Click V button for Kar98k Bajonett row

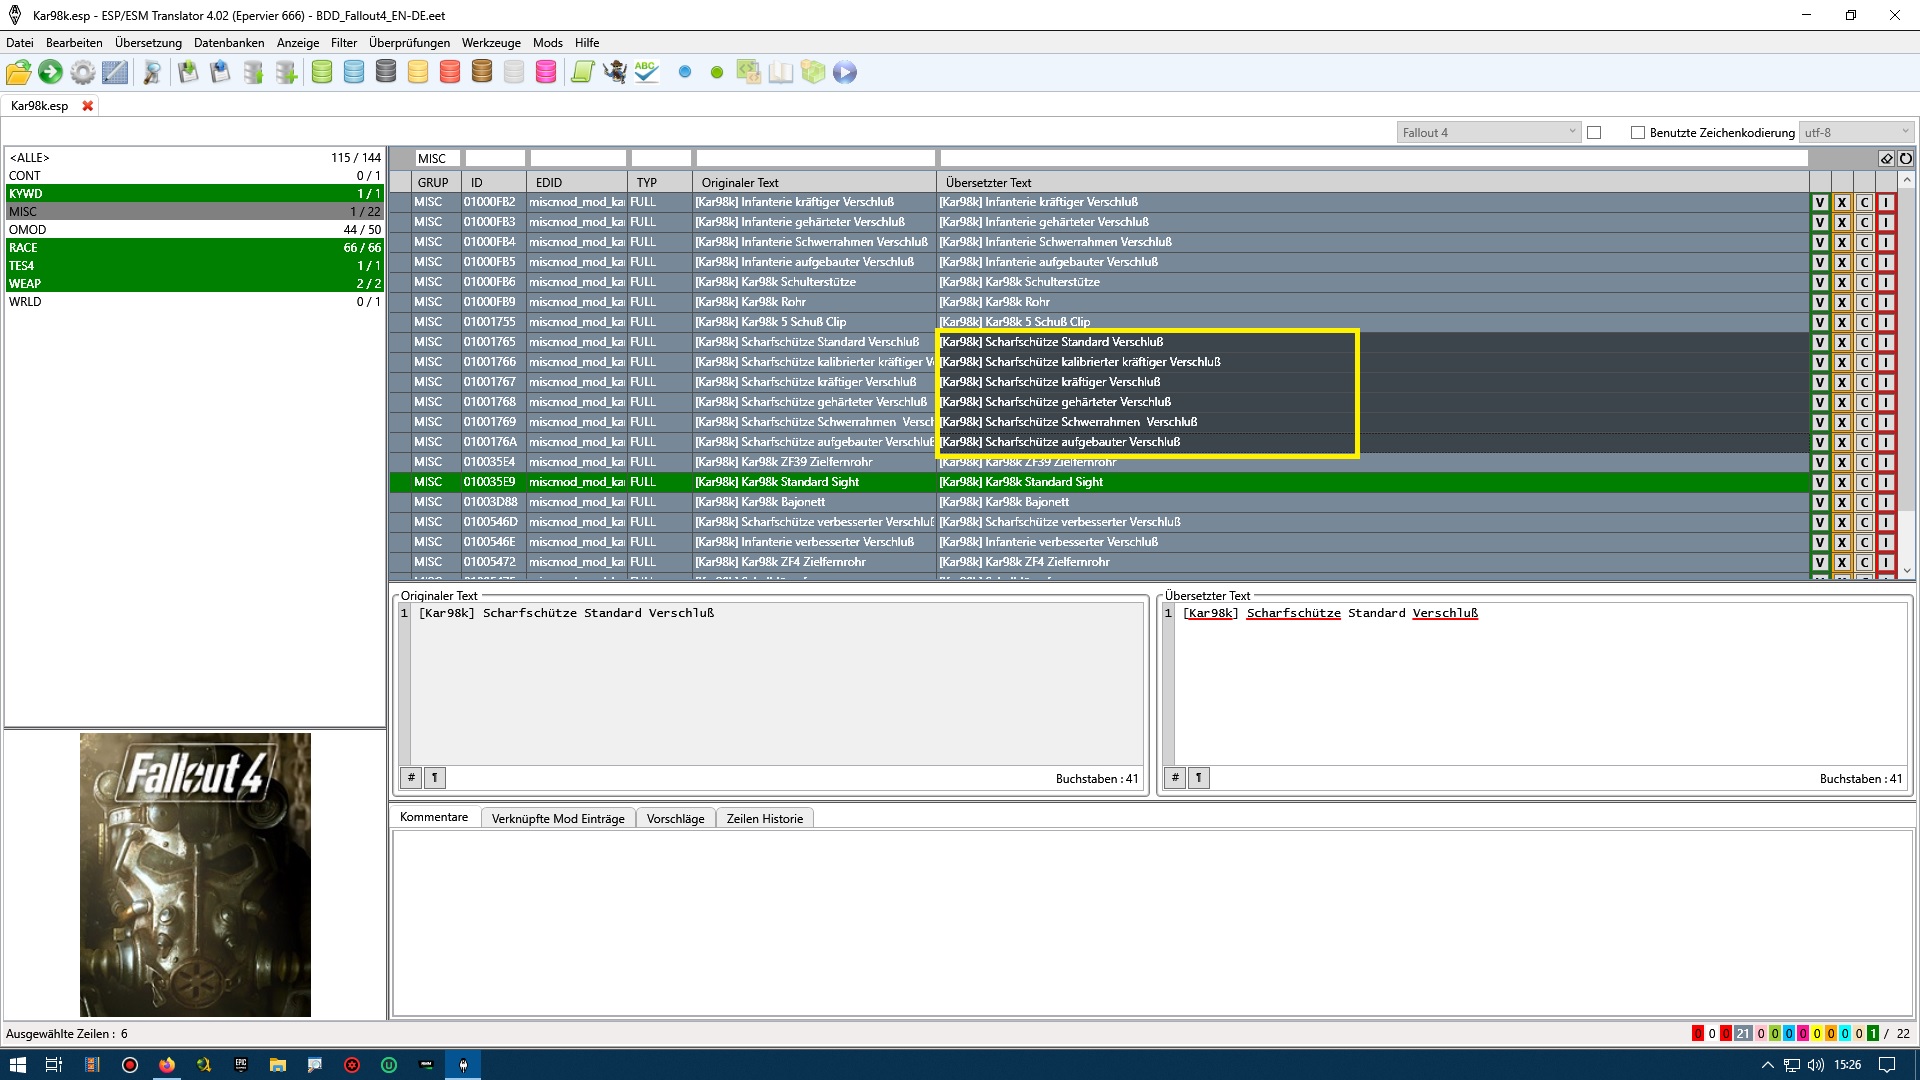1820,502
